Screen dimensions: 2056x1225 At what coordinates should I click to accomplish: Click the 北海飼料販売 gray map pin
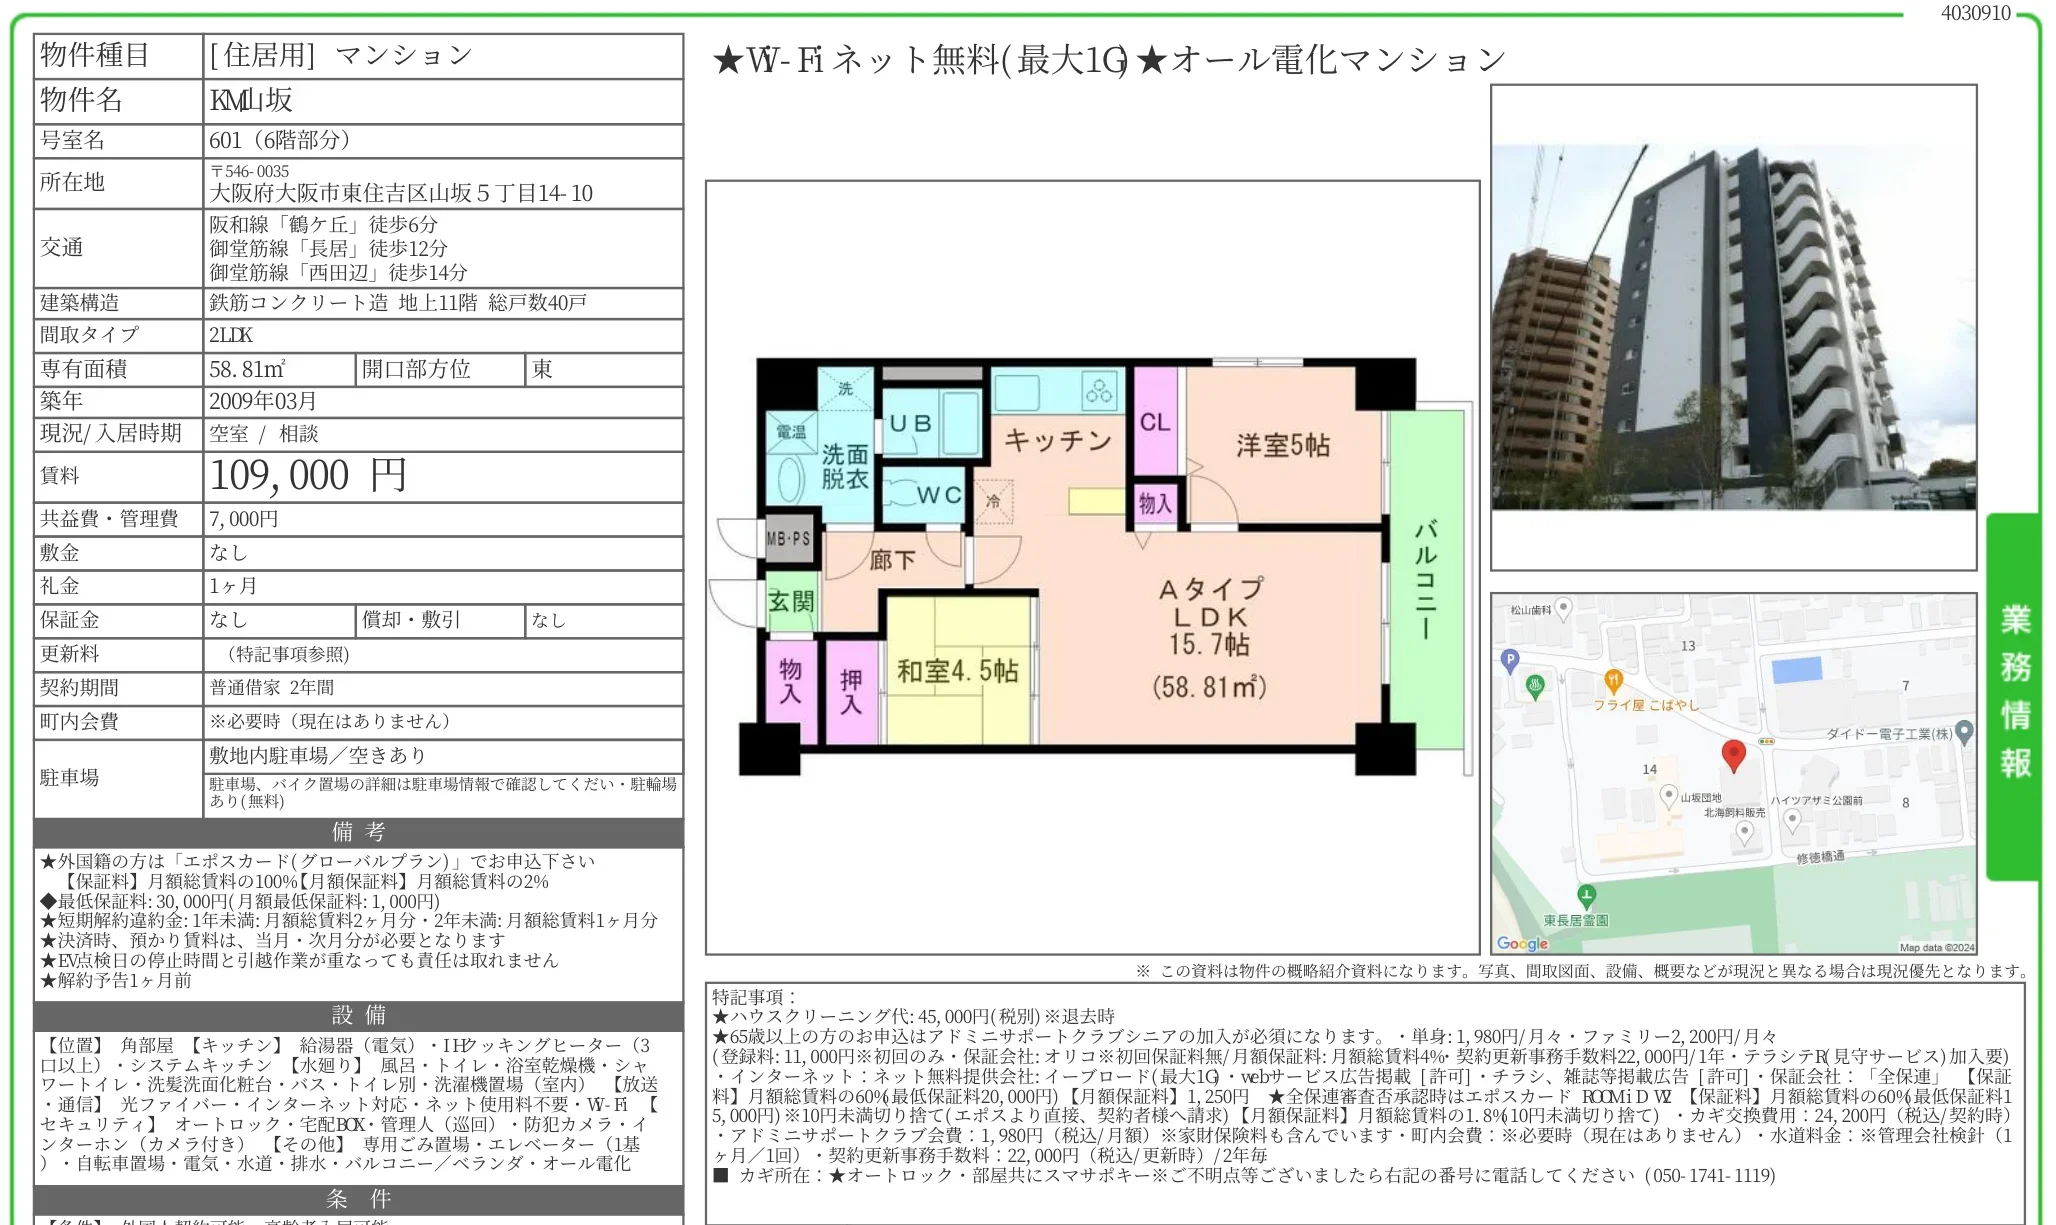coord(1744,833)
